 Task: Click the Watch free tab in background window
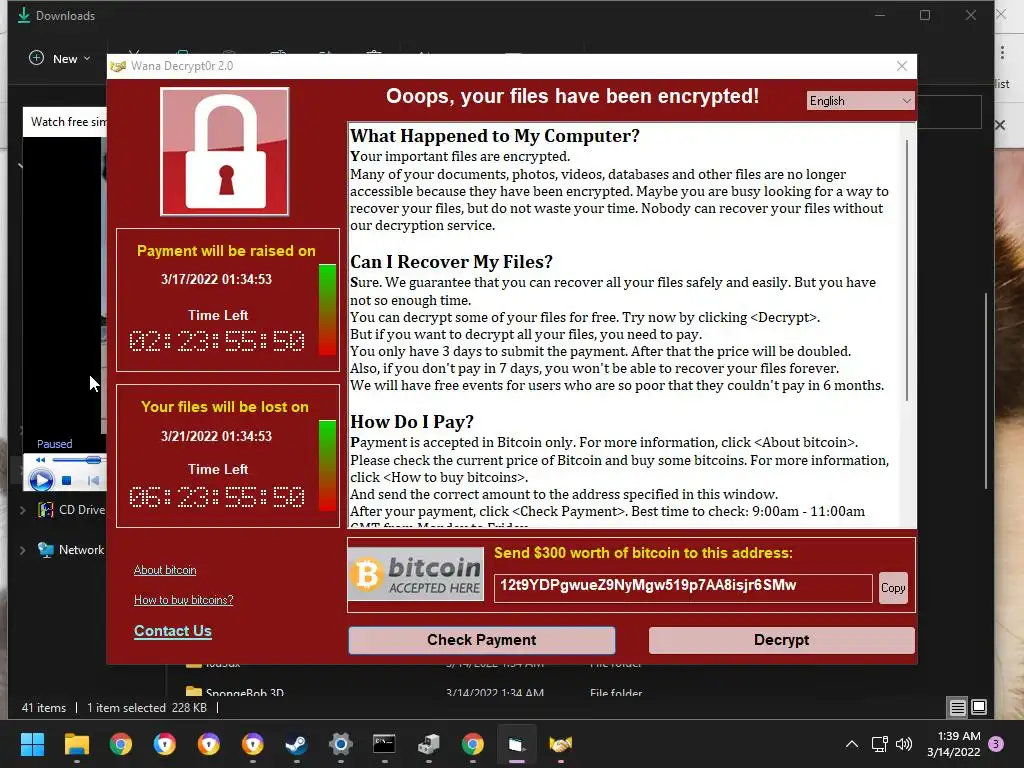pos(67,121)
